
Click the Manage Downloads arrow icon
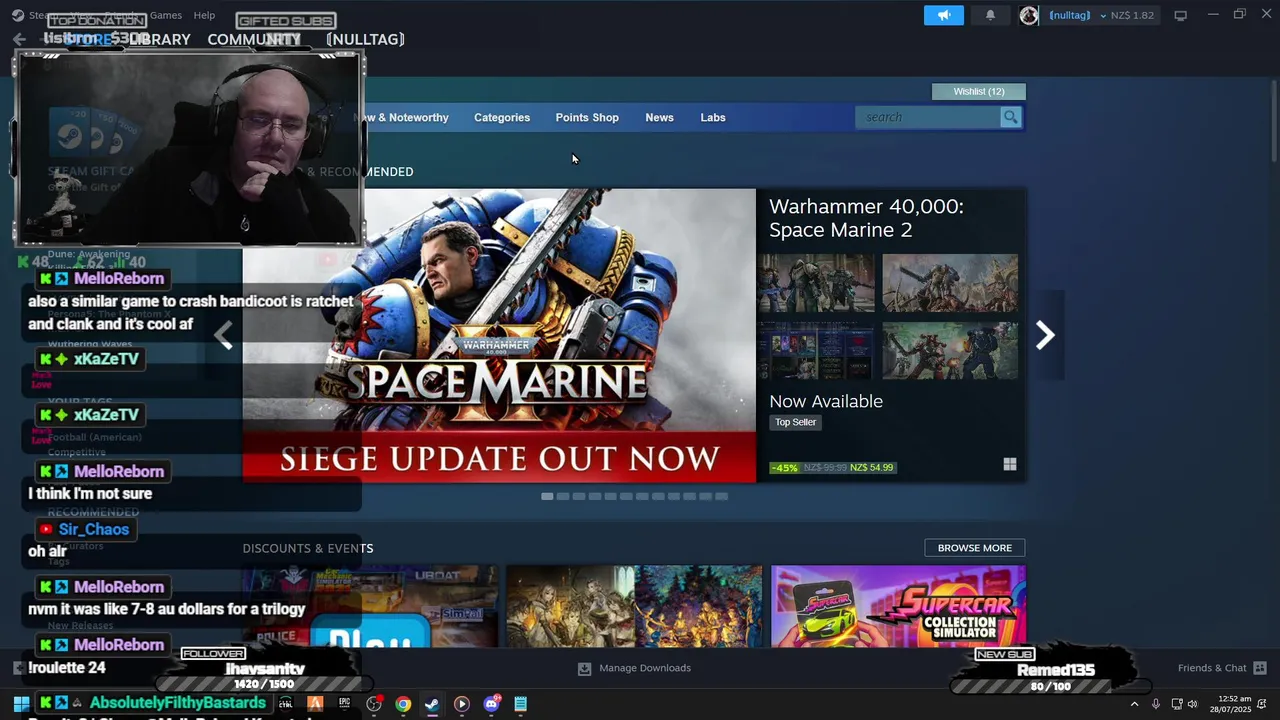[x=584, y=668]
